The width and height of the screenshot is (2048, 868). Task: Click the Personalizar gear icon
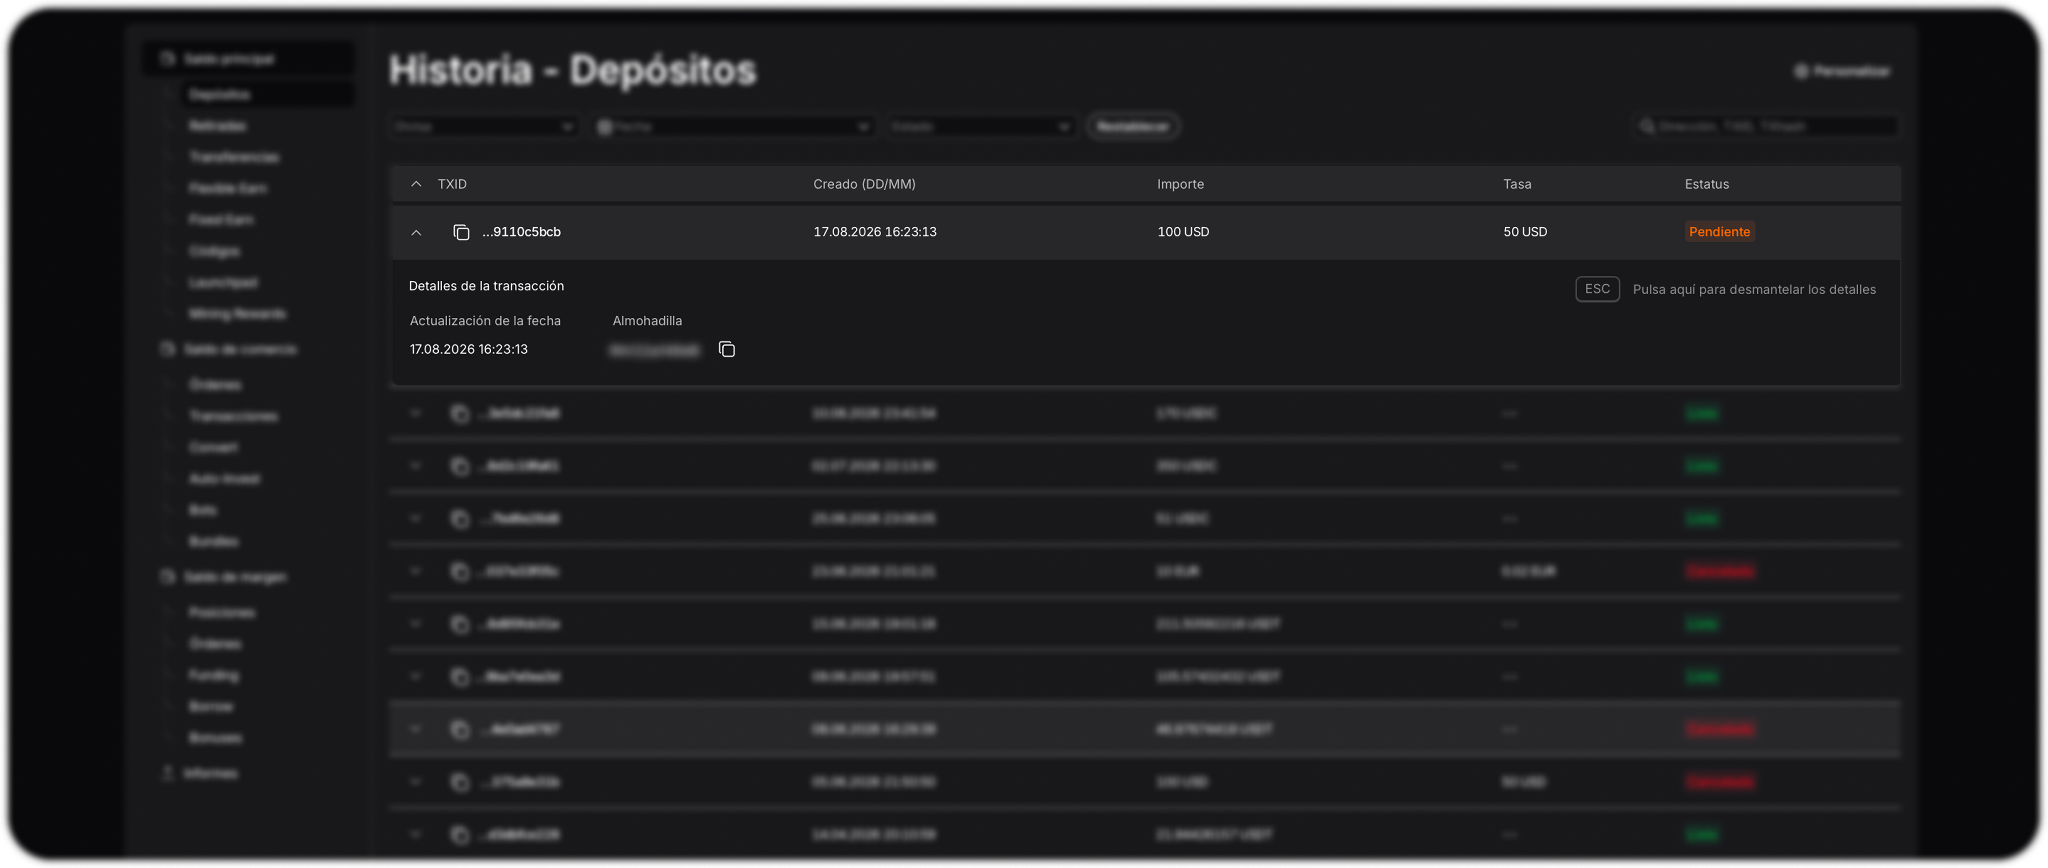pyautogui.click(x=1801, y=71)
